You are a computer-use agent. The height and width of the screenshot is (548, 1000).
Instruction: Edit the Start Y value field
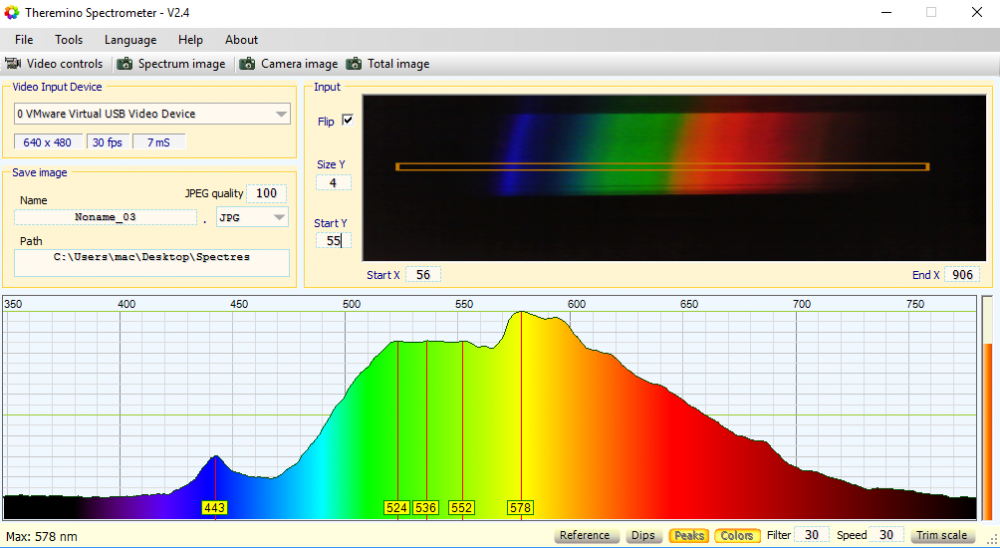tap(333, 241)
